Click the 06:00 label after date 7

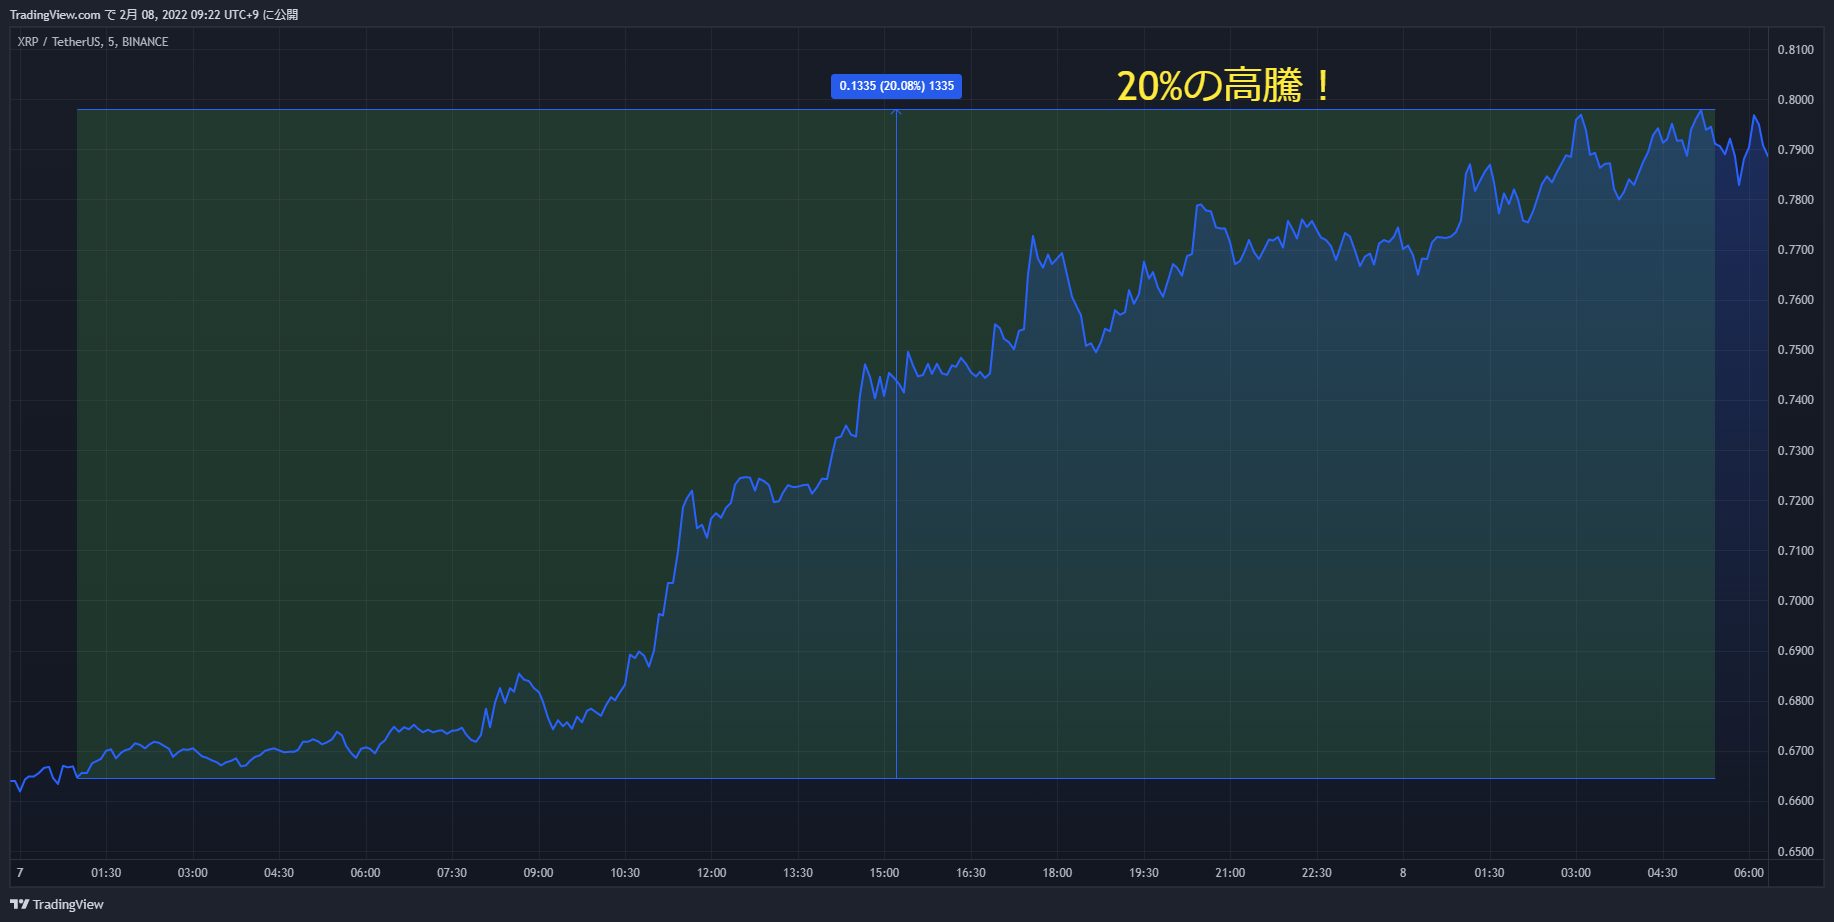[x=366, y=873]
